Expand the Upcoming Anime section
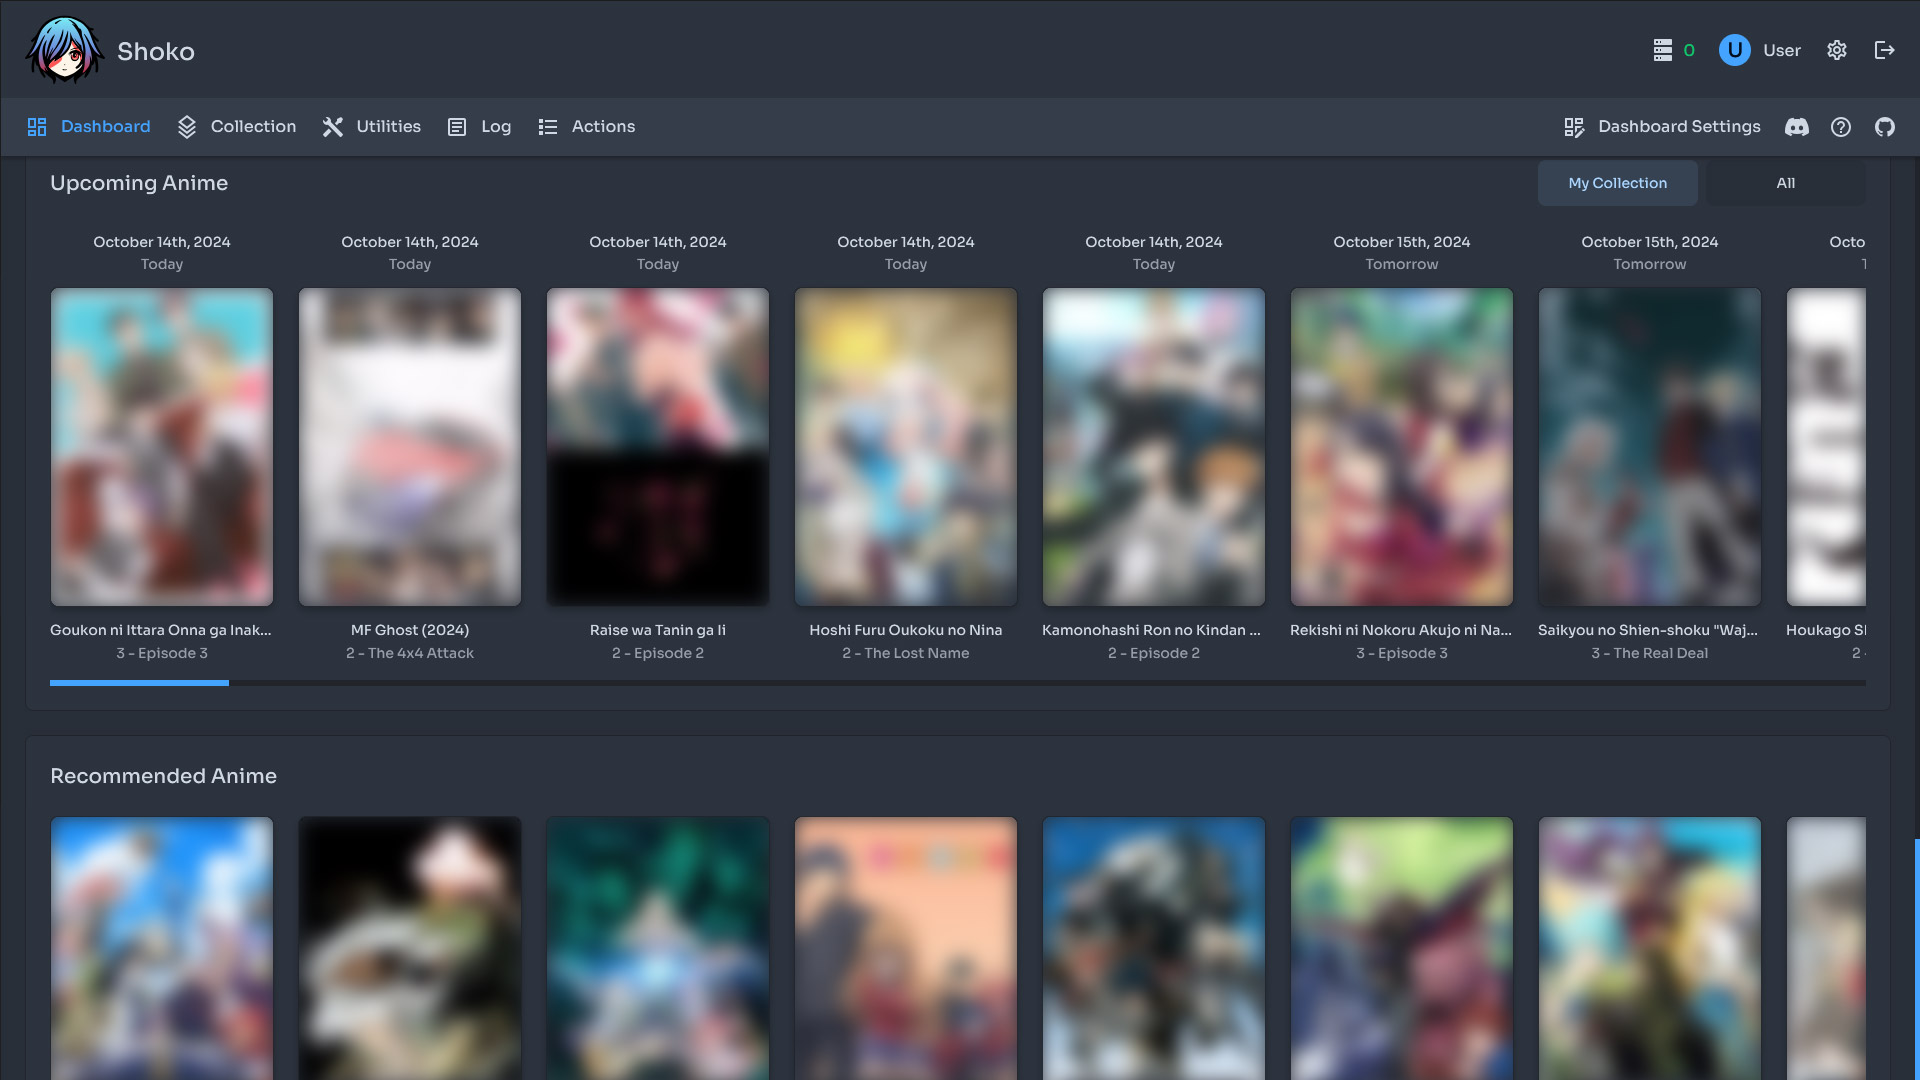The width and height of the screenshot is (1920, 1080). click(x=138, y=183)
